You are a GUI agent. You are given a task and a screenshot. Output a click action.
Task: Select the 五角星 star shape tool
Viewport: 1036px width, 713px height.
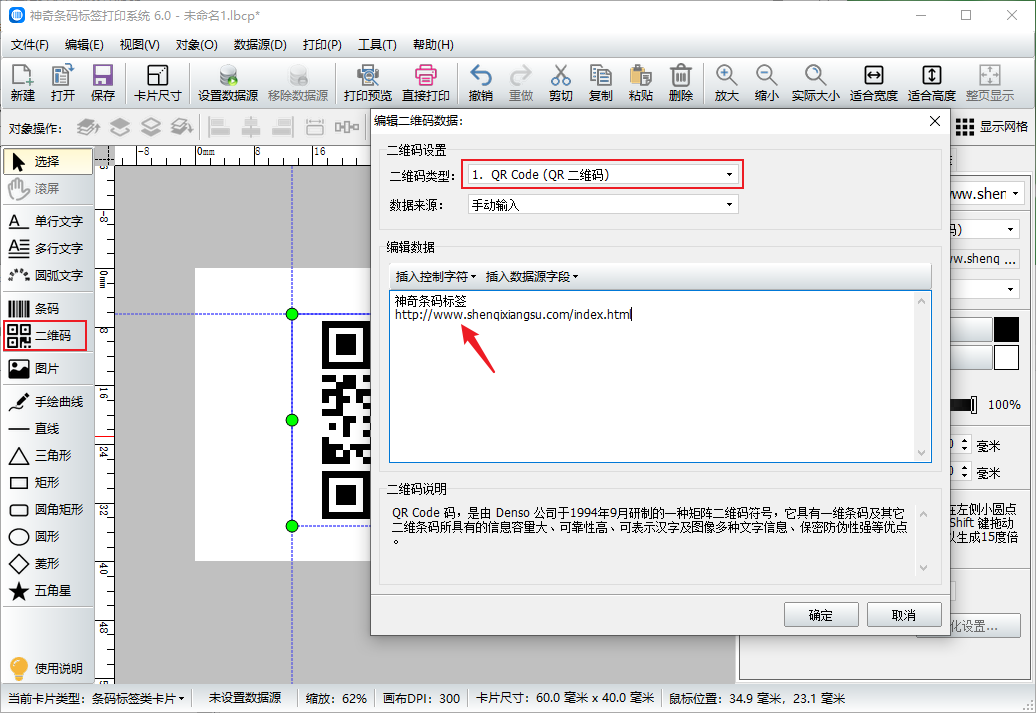click(46, 591)
